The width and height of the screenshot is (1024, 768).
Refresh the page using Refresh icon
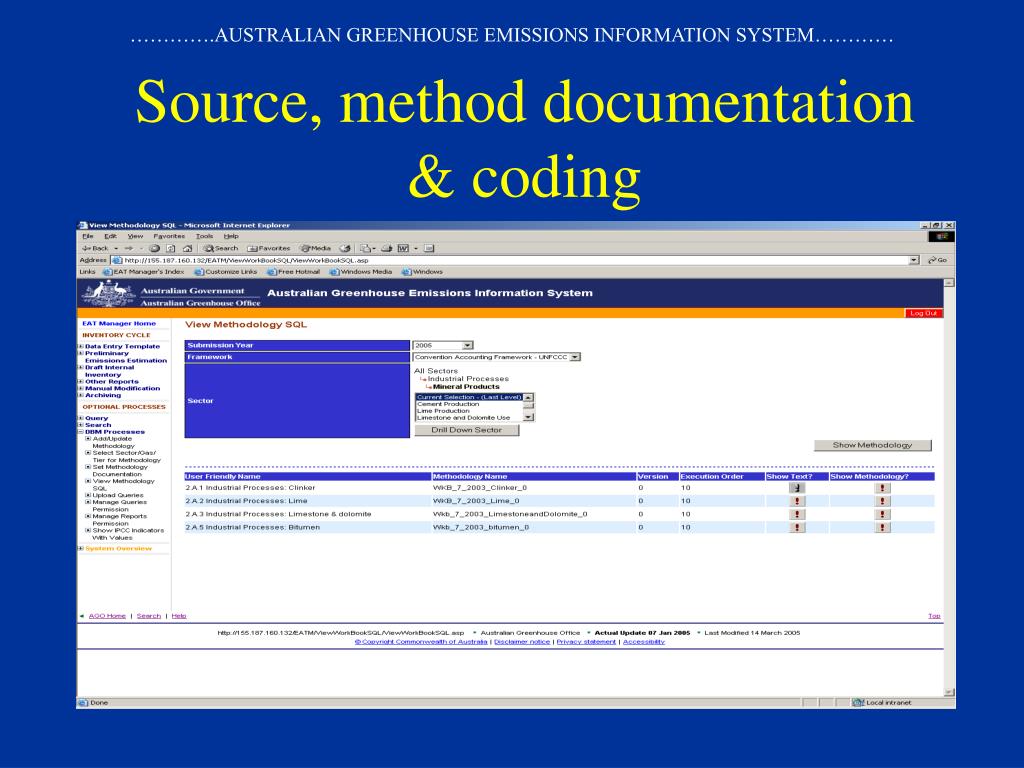coord(171,249)
